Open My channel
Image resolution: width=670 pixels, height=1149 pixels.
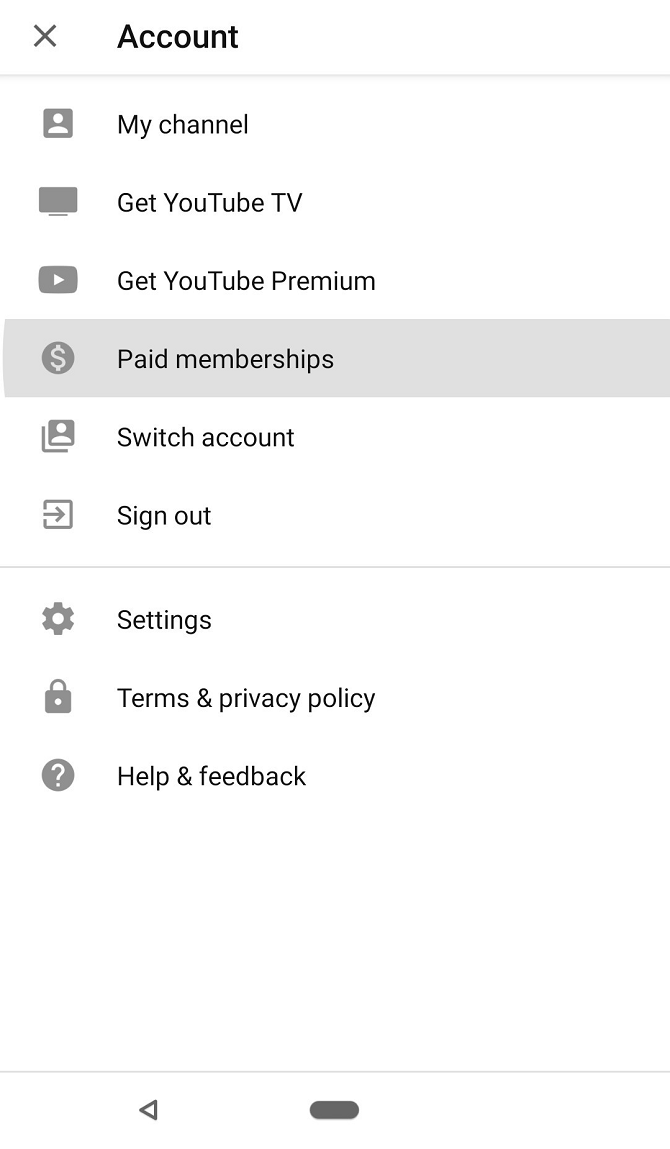(182, 123)
